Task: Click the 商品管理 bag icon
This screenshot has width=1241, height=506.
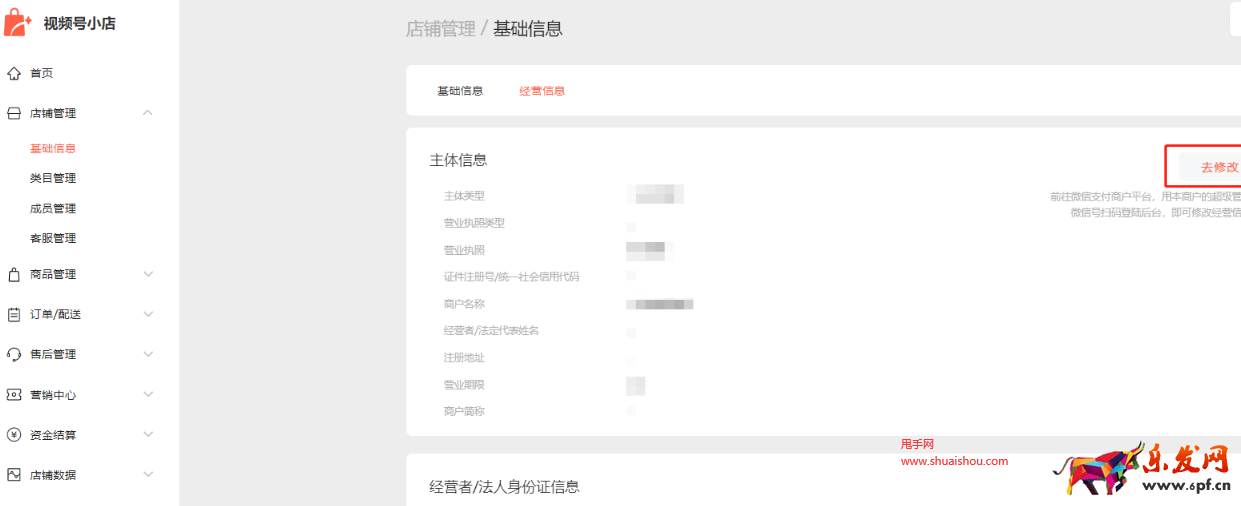Action: [14, 274]
